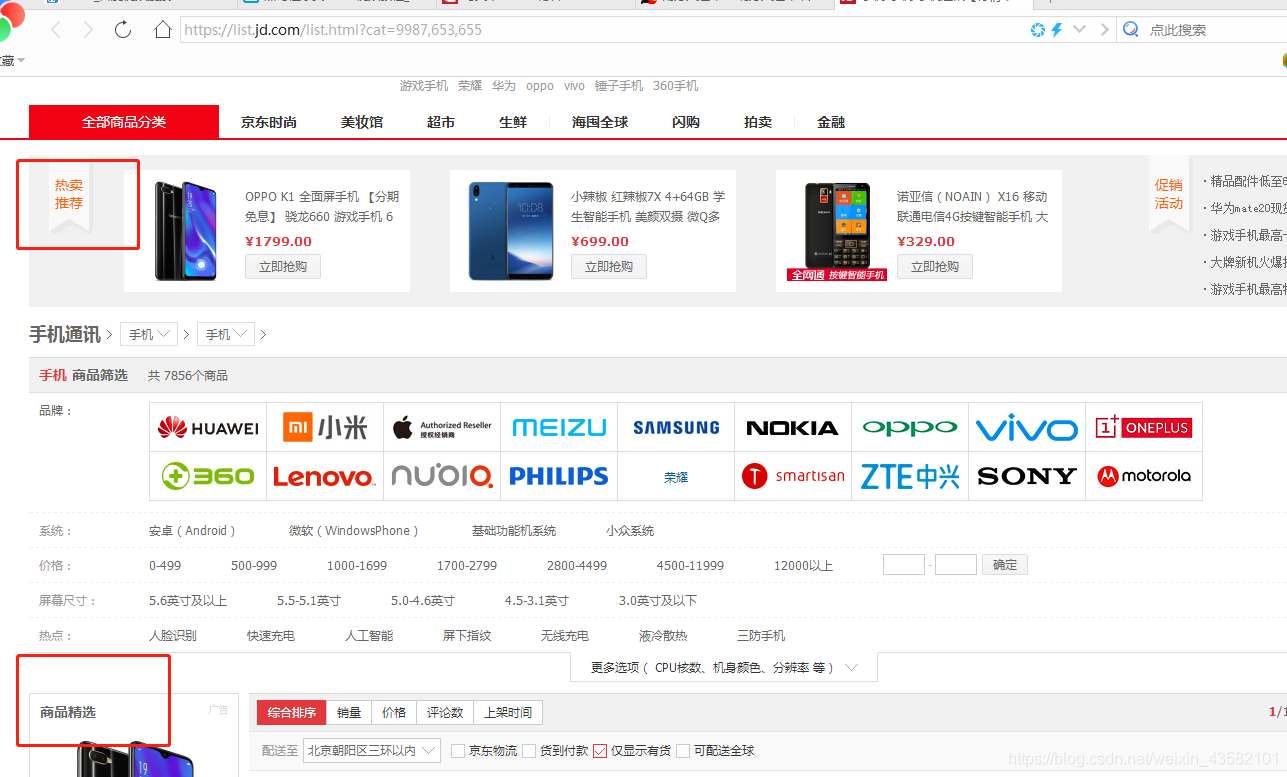
Task: Click 立即抢购 for OPPO K1
Action: click(283, 266)
